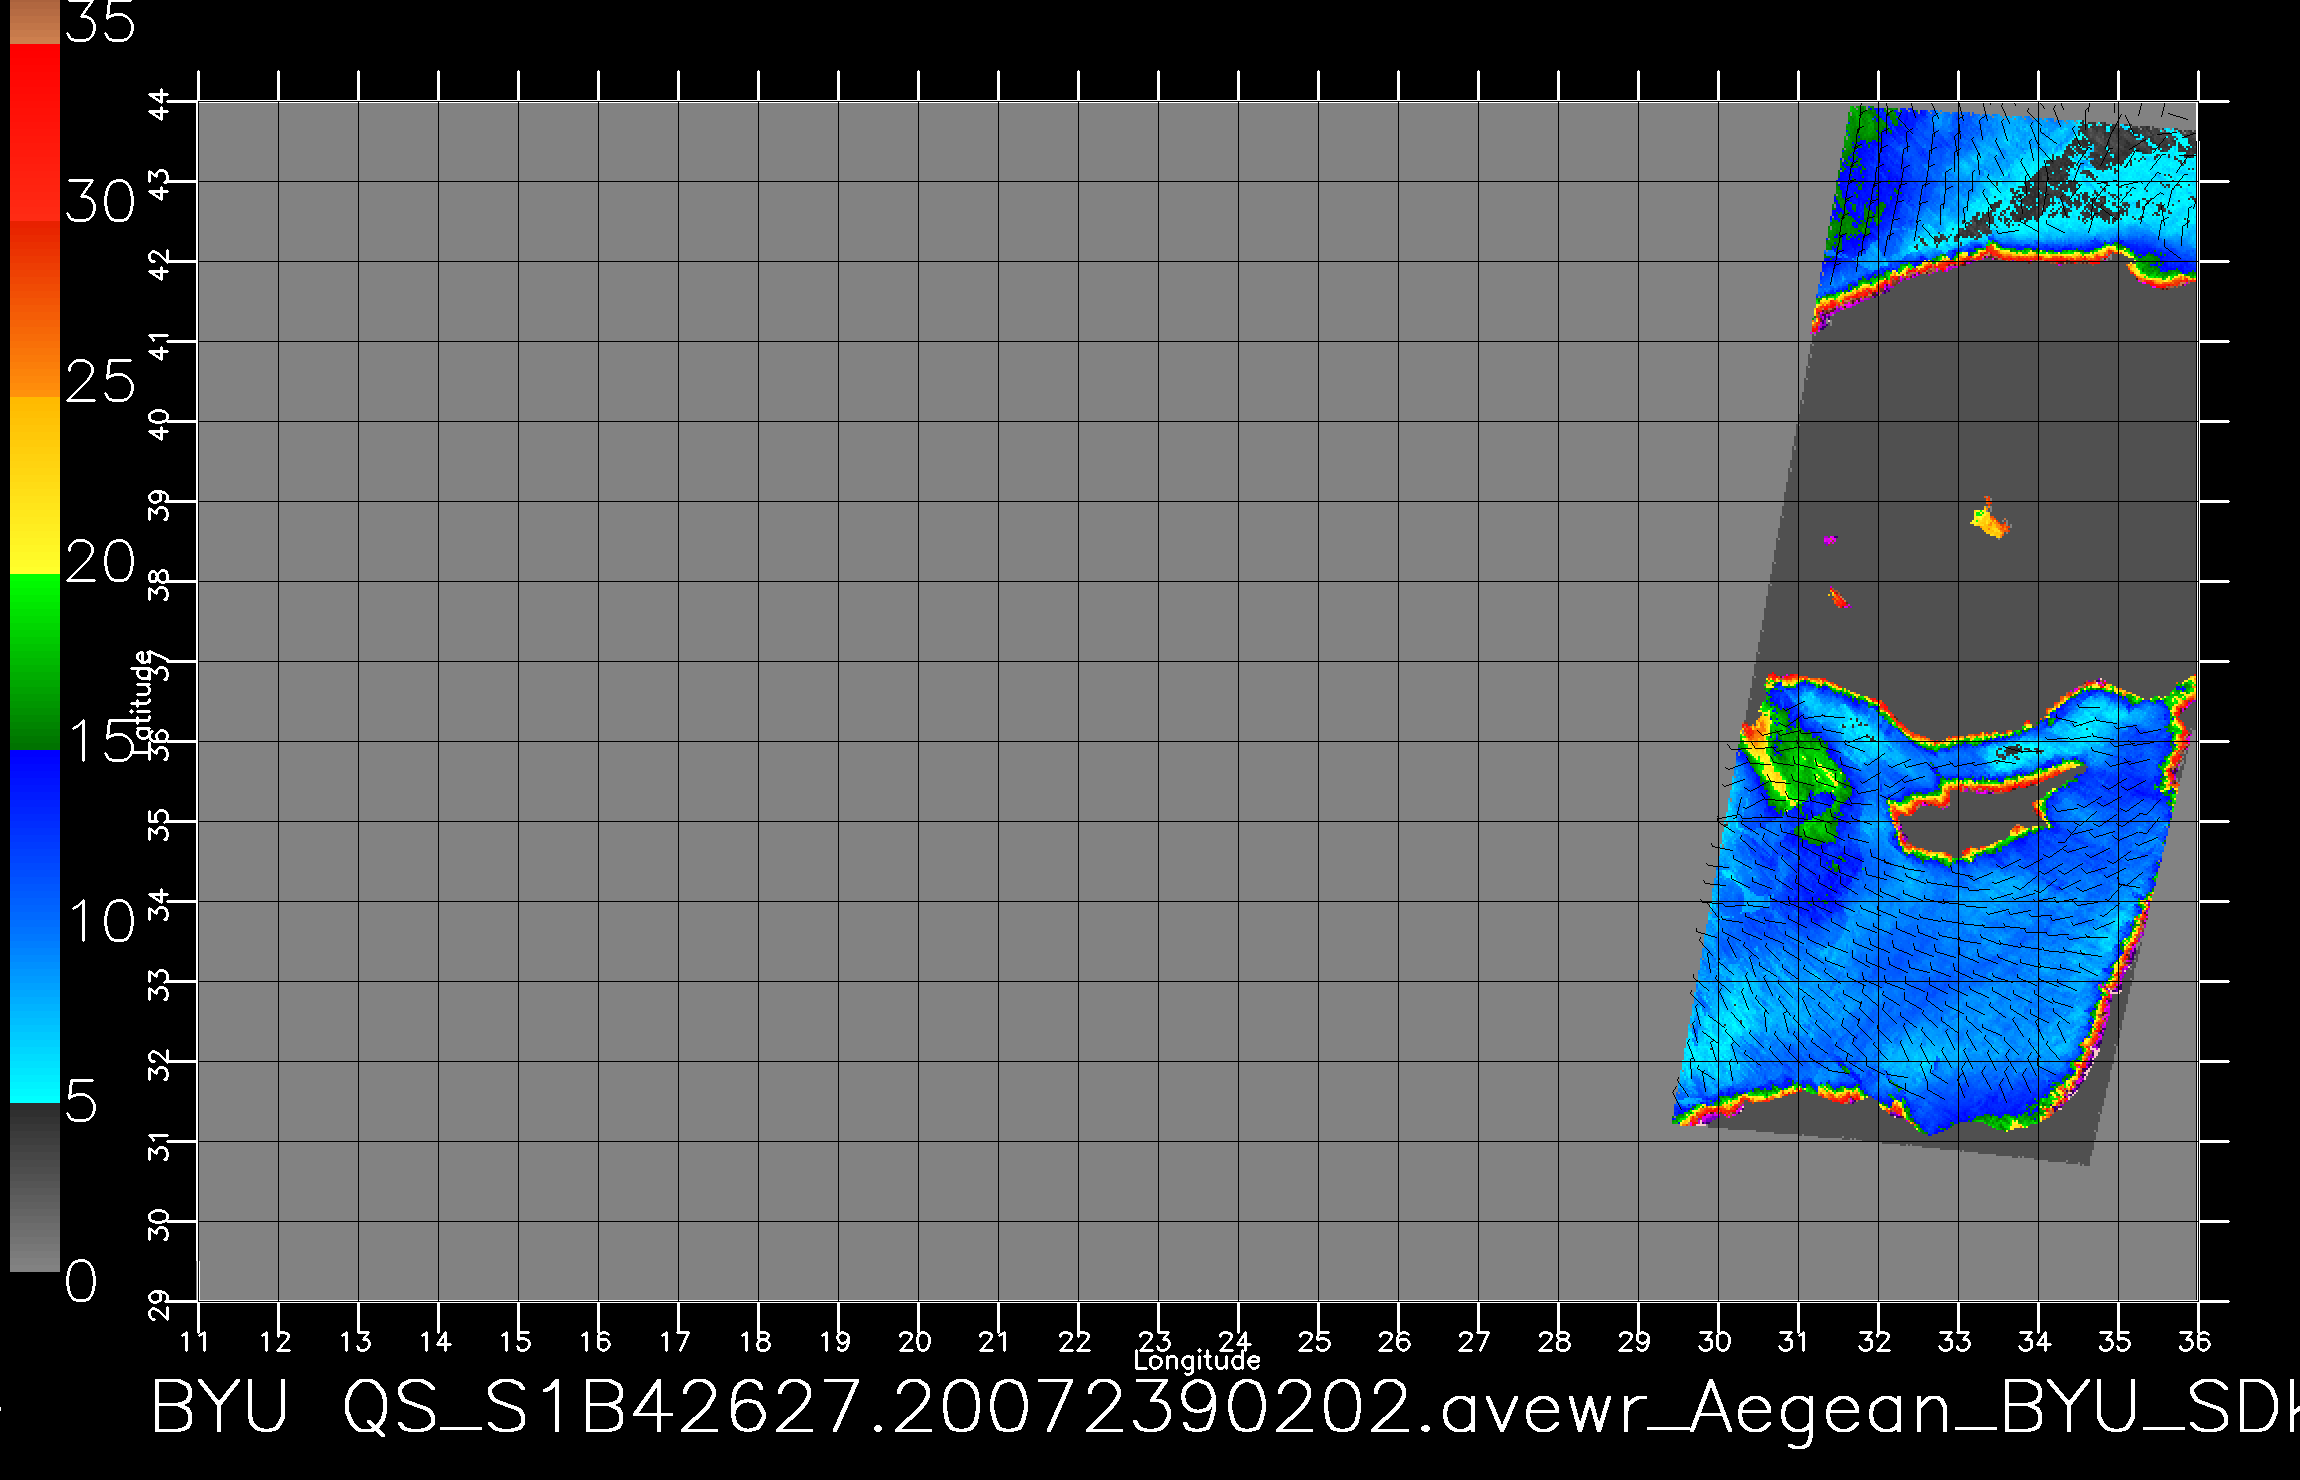Click latitude tick label "35"
This screenshot has width=2300, height=1480.
tap(160, 825)
